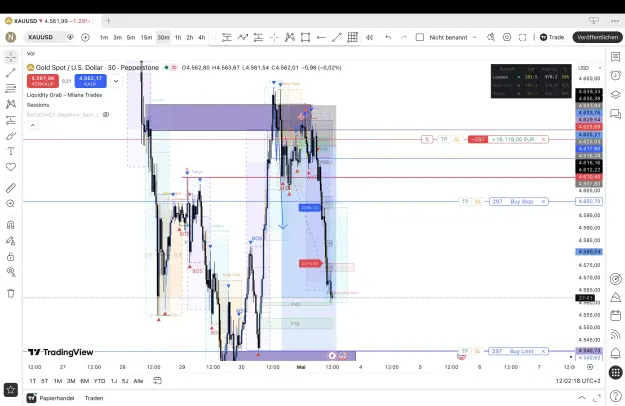Screen dimensions: 625x406
Task: Open chart settings gear in top toolbar
Action: coord(507,37)
